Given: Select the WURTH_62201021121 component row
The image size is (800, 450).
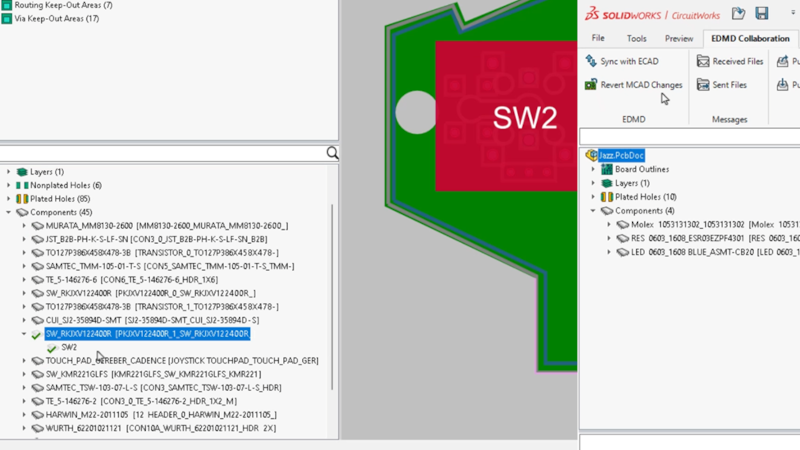Looking at the screenshot, I should pyautogui.click(x=161, y=428).
